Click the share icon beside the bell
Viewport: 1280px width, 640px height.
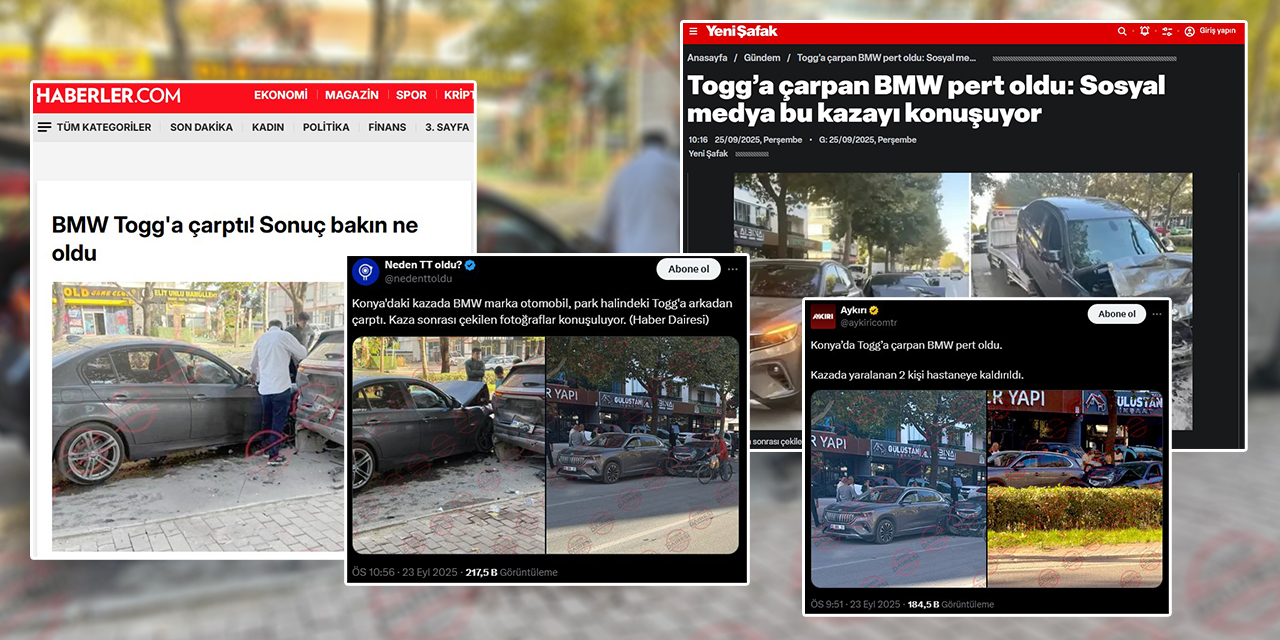[x=1167, y=31]
